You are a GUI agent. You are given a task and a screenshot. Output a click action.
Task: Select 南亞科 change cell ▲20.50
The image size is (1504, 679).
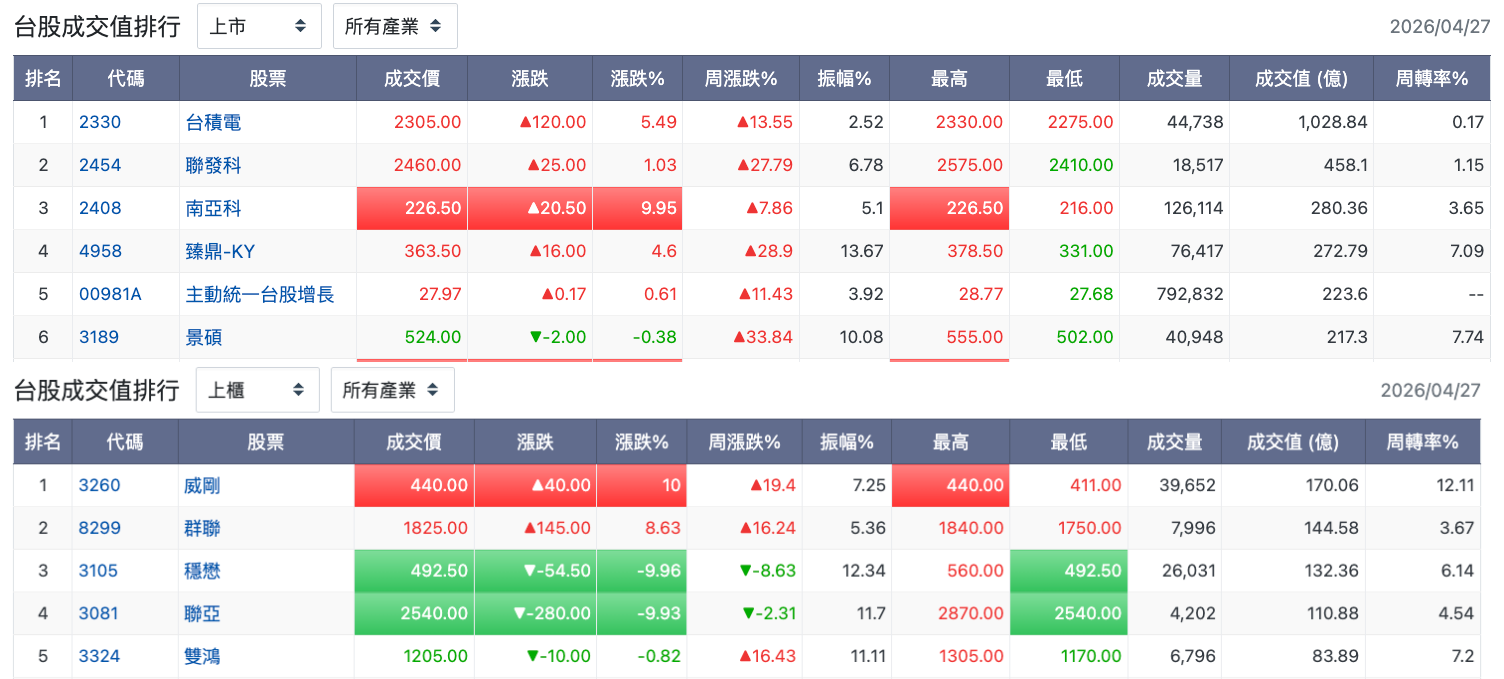pyautogui.click(x=530, y=208)
